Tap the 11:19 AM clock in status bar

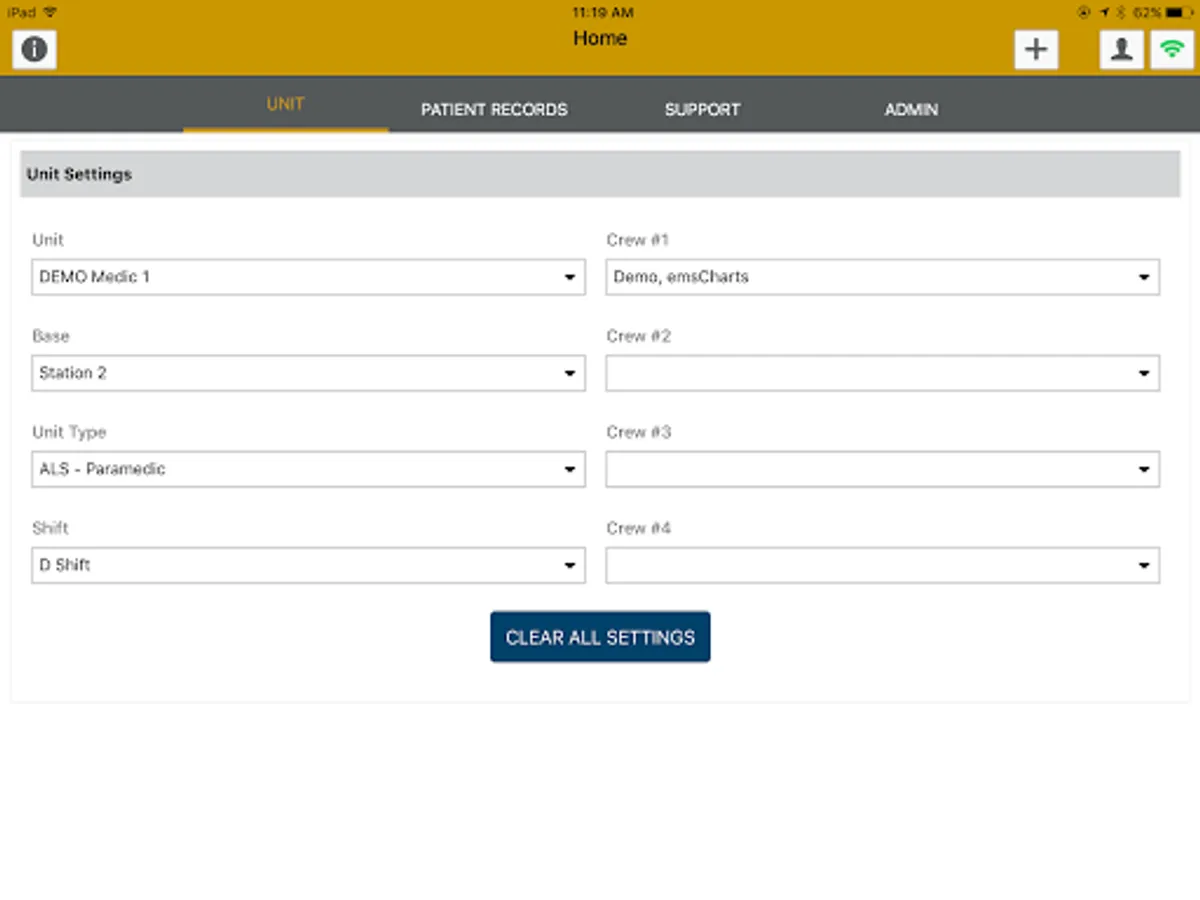pos(602,13)
